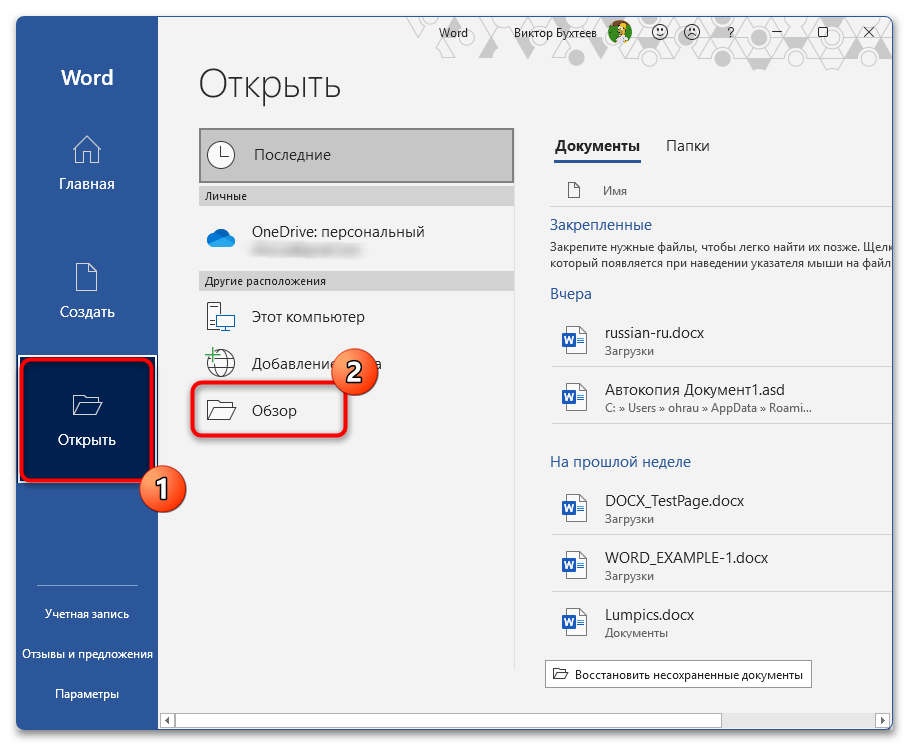
Task: Sort the file list by Имя column header
Action: coord(615,190)
